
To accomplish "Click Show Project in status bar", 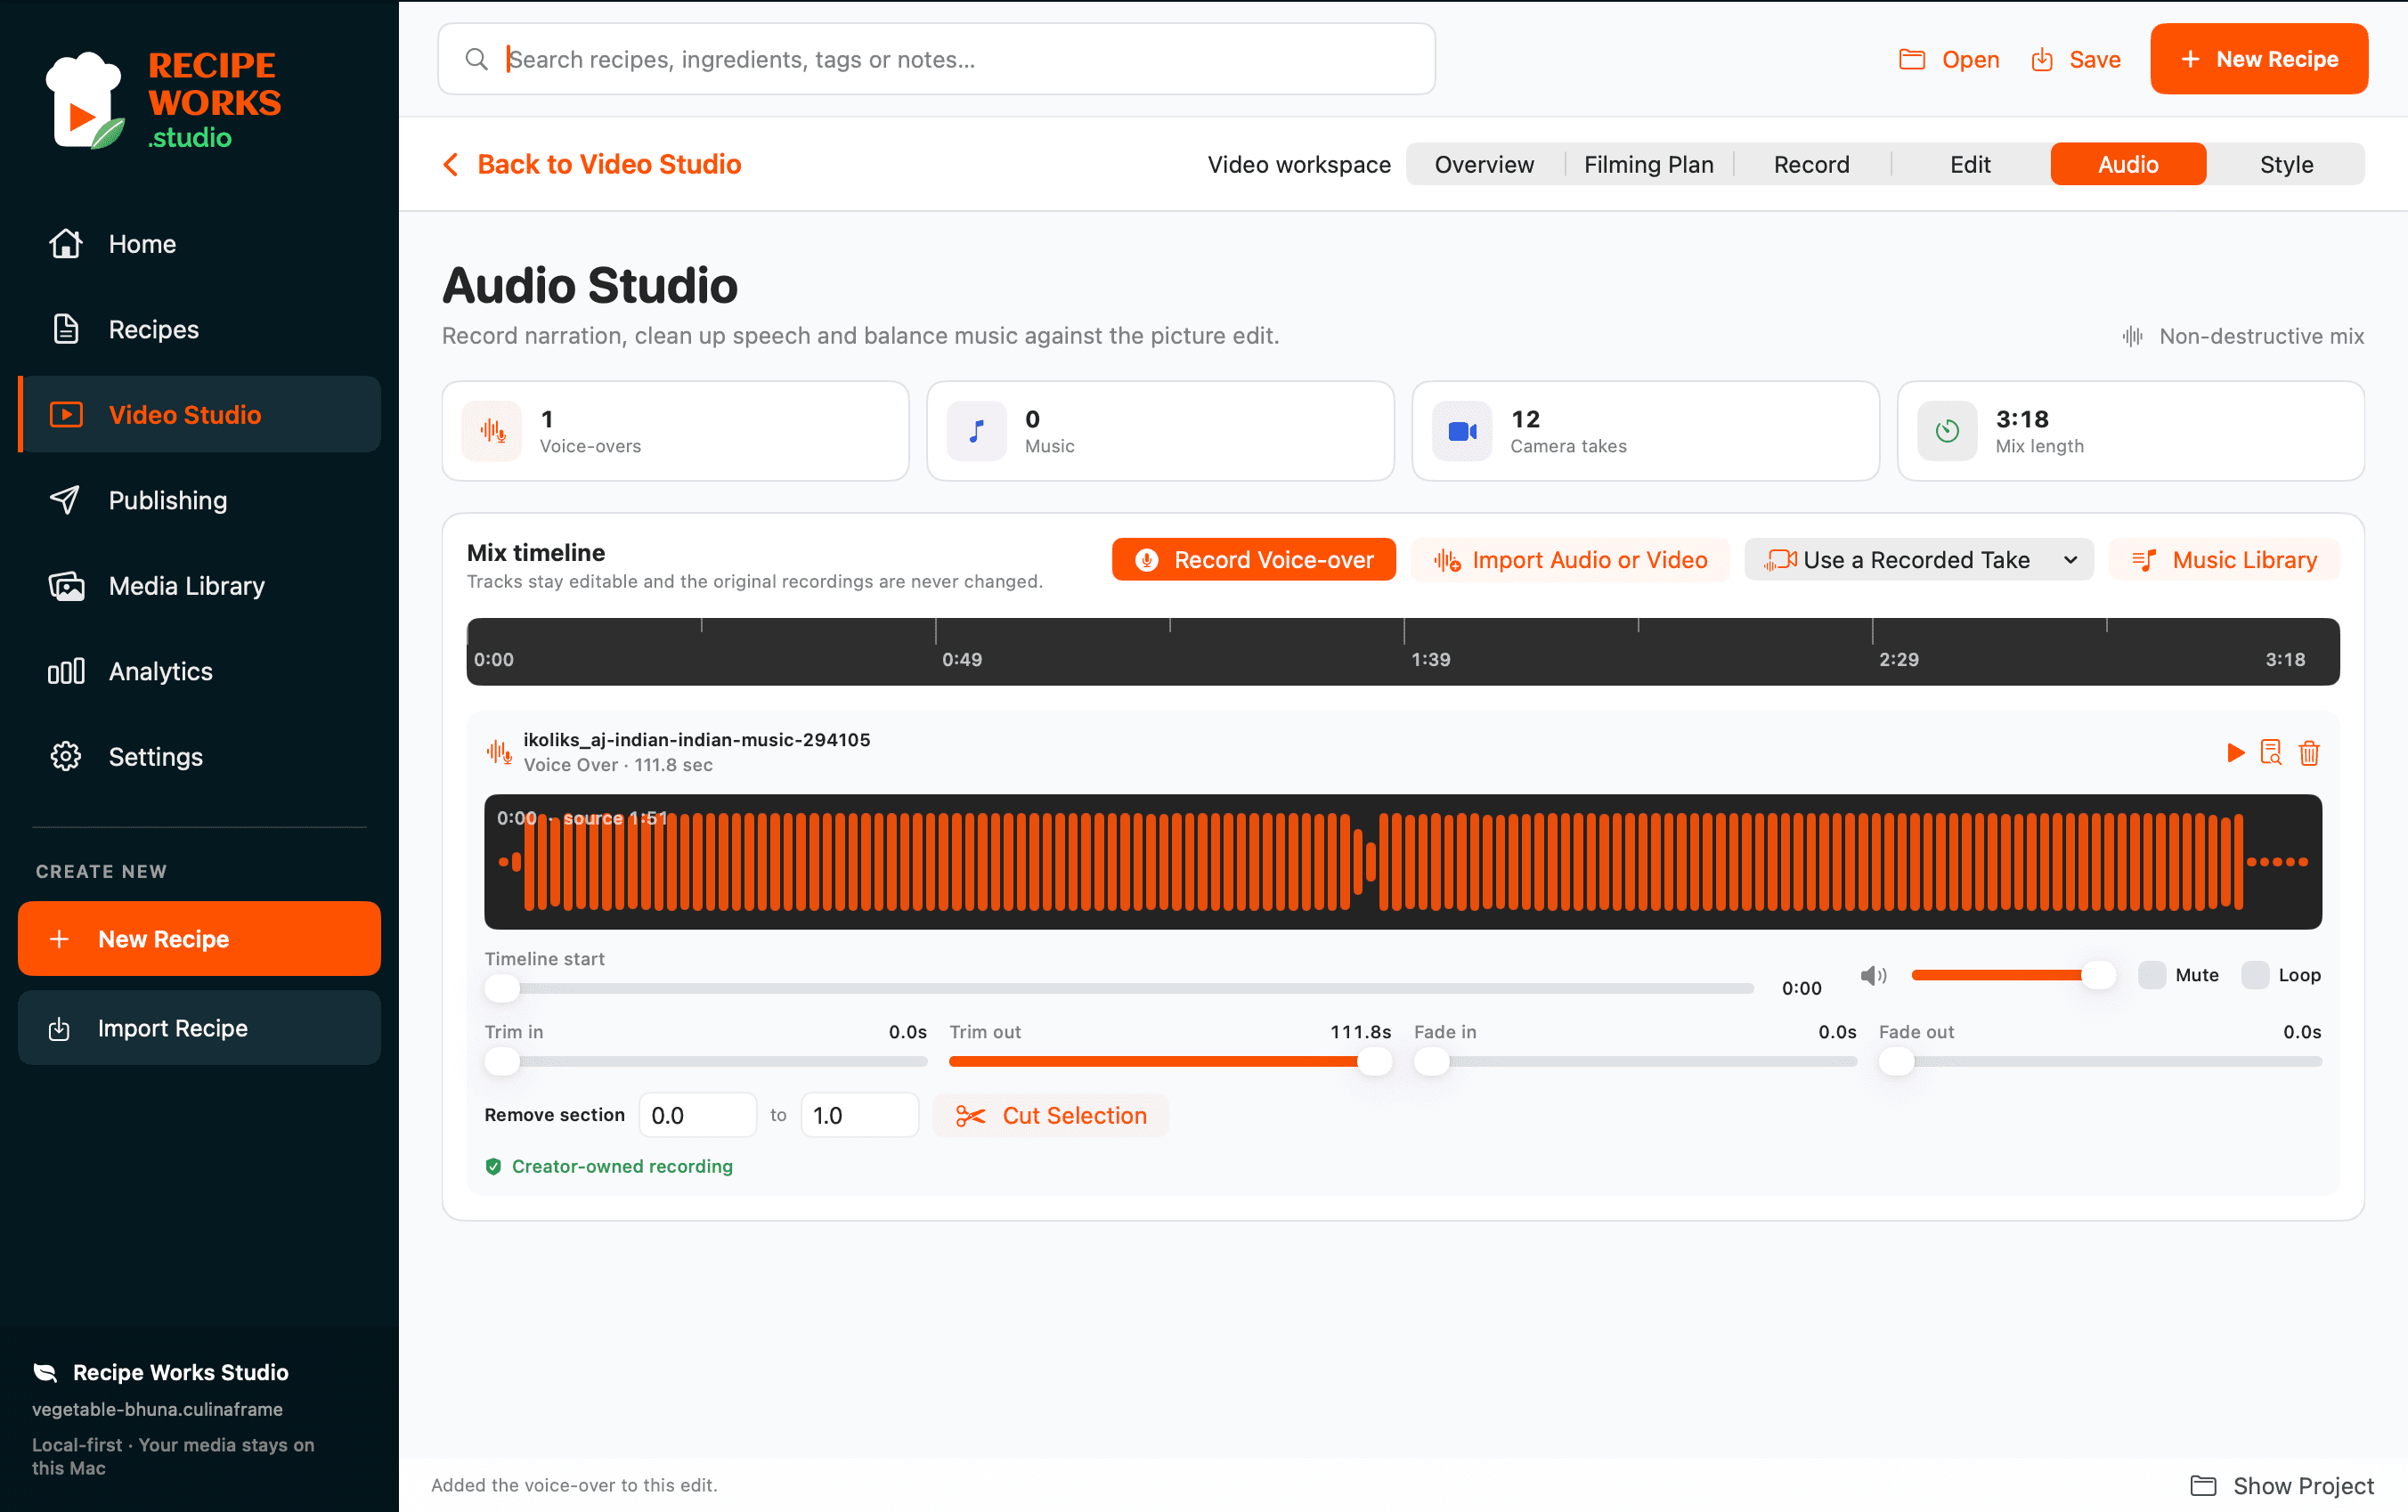I will pos(2282,1485).
